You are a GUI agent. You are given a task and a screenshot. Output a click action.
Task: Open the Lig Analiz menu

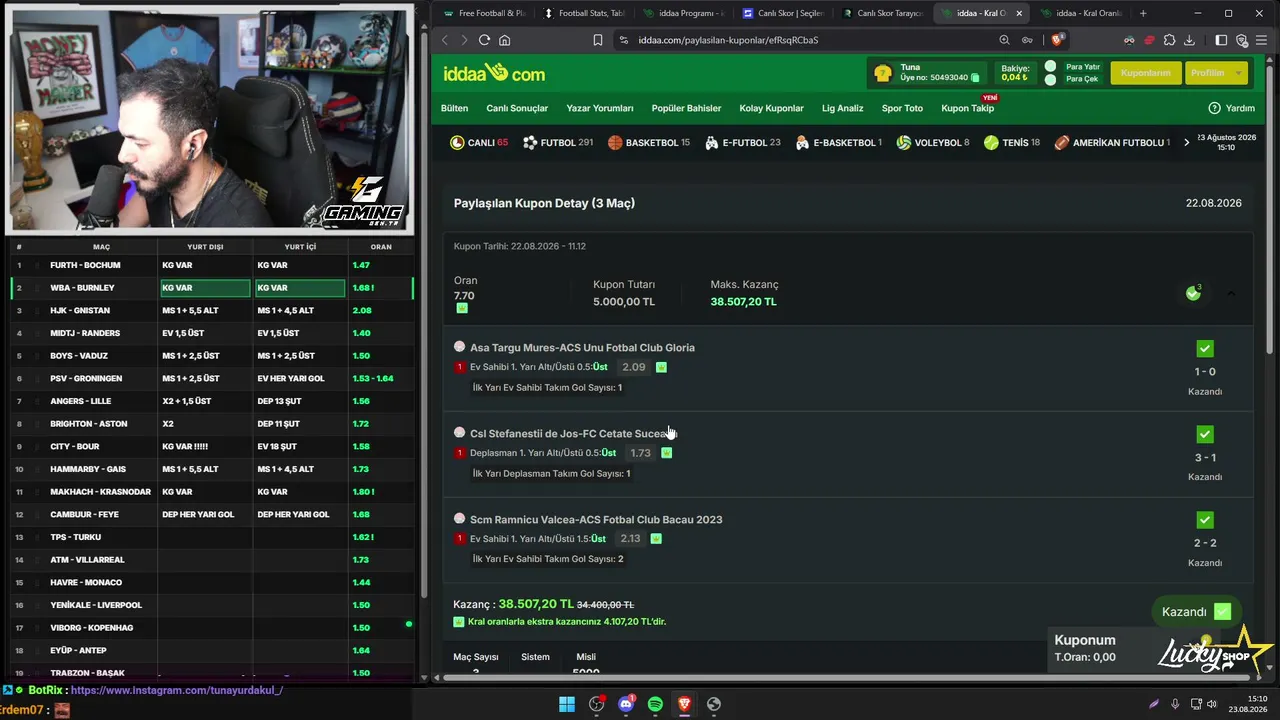pos(843,108)
